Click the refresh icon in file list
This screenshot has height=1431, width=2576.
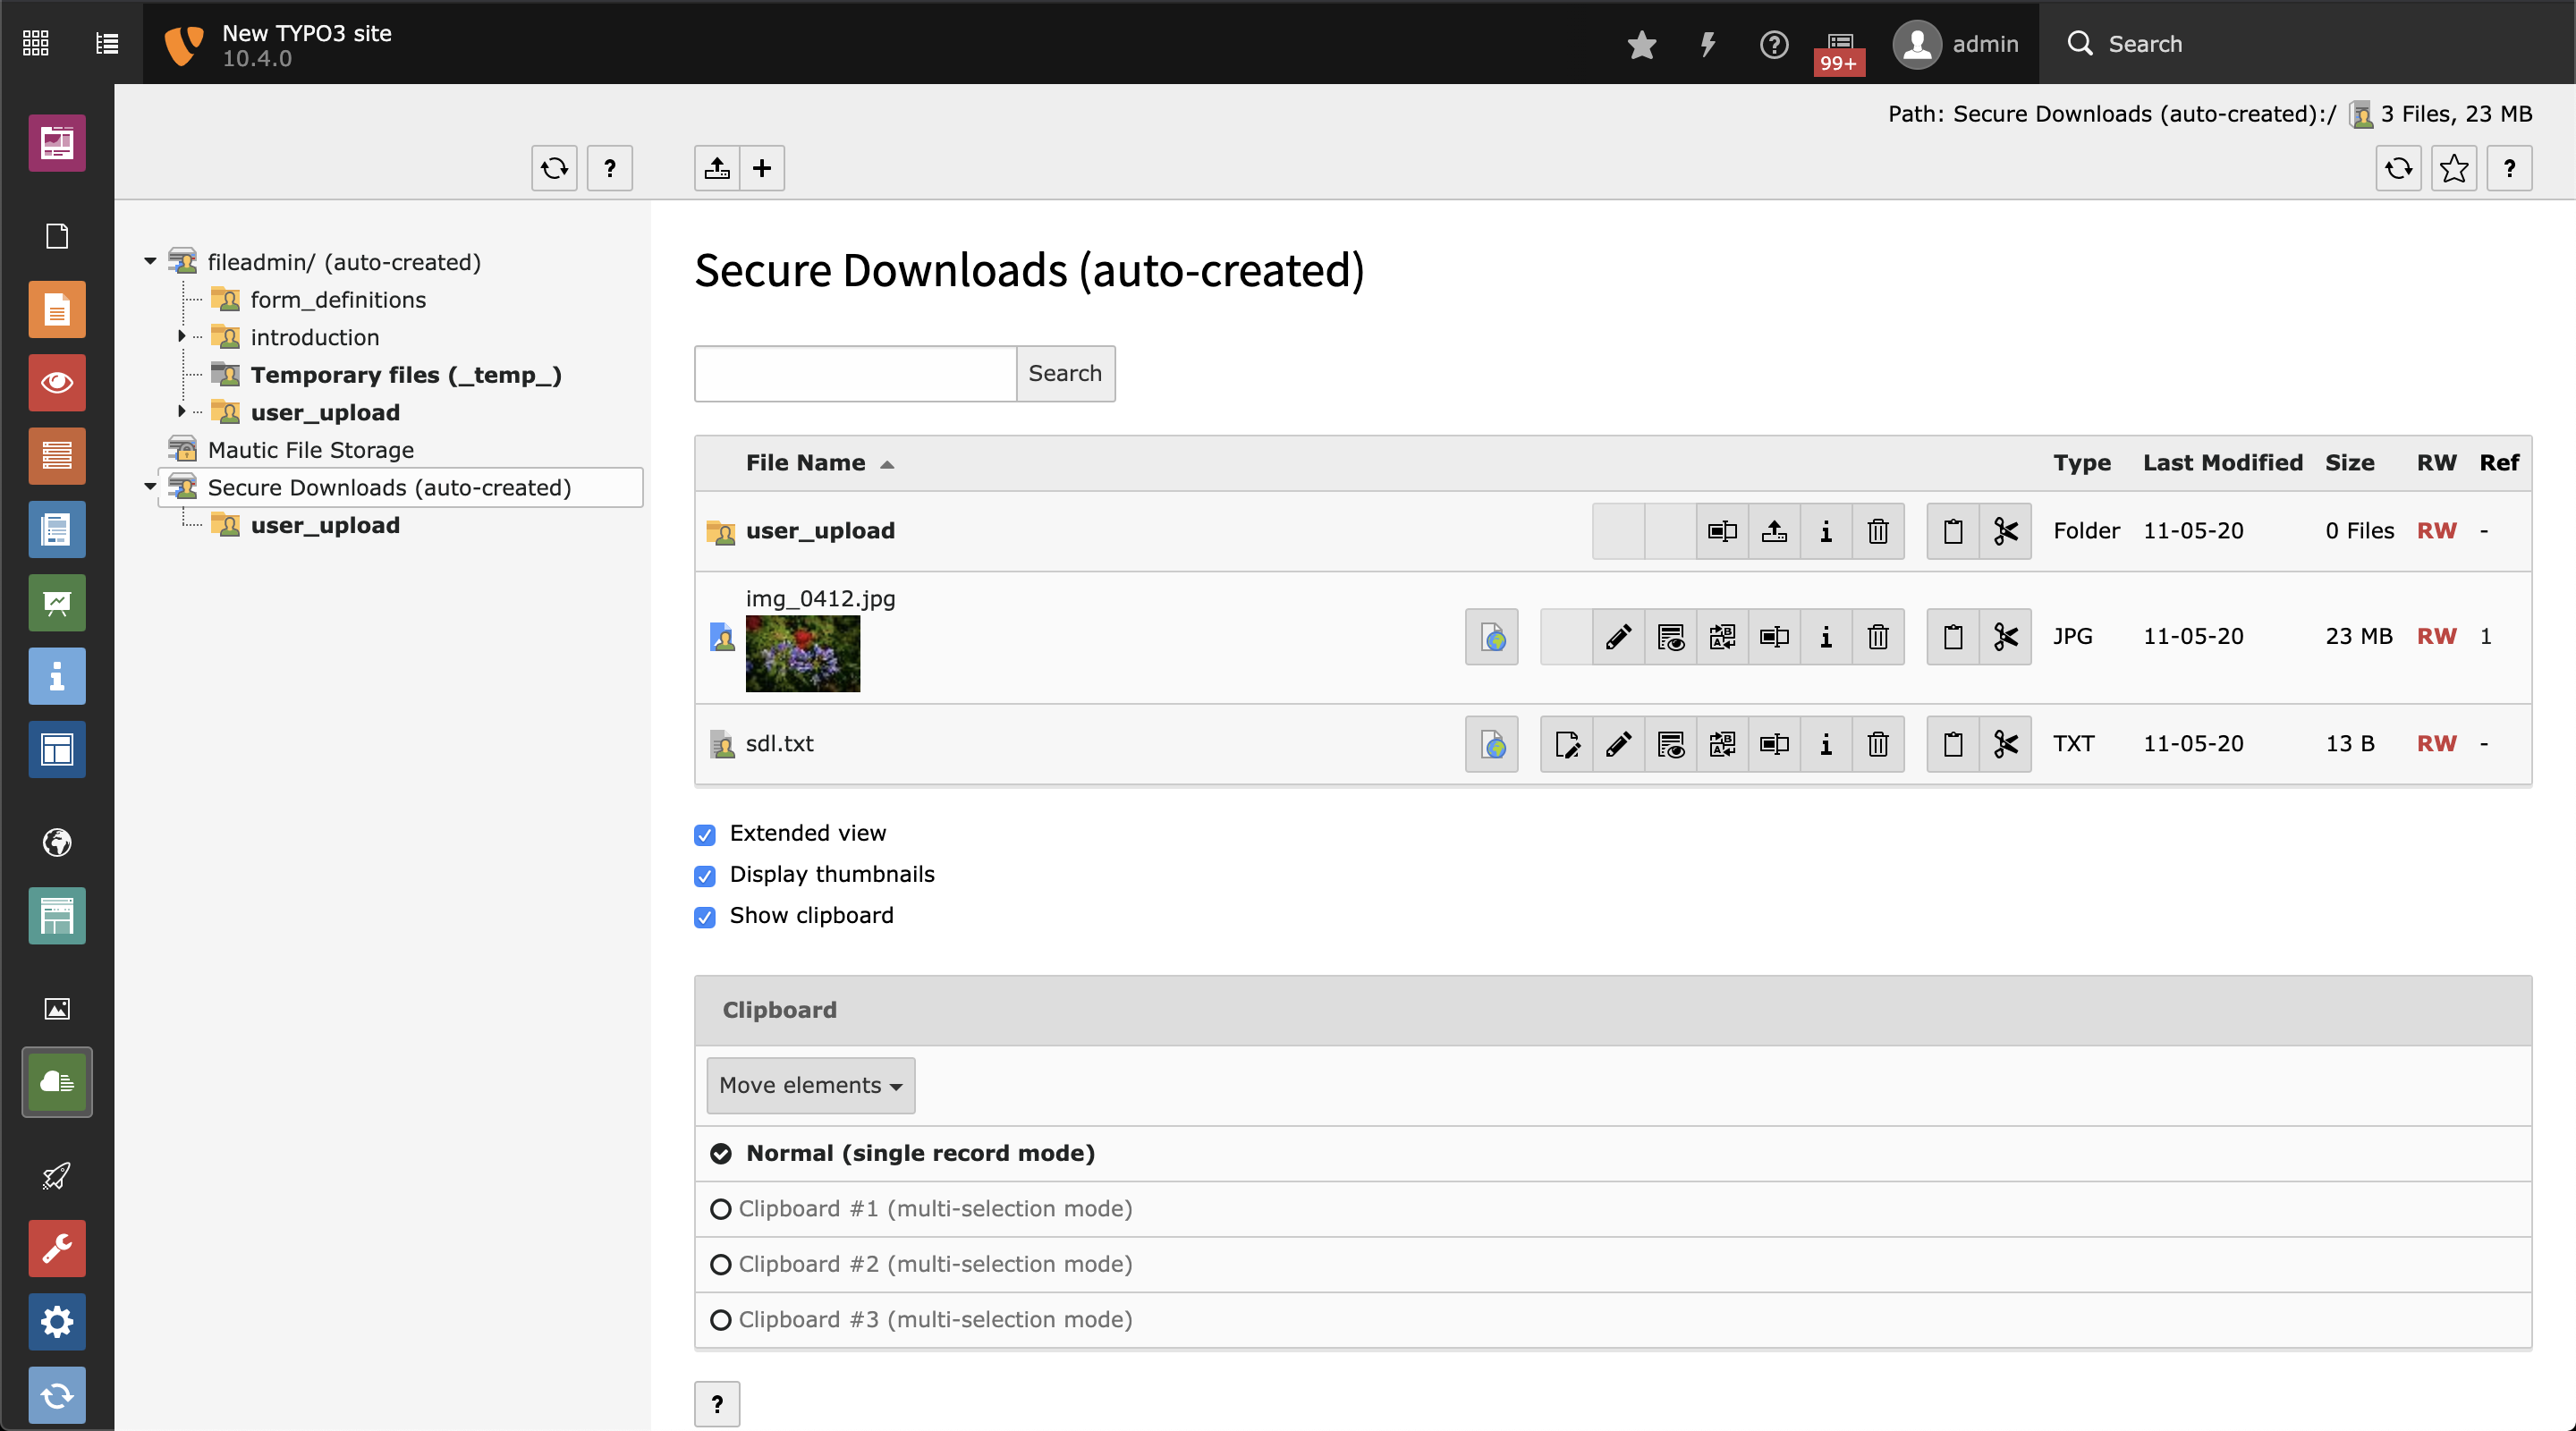[x=2400, y=167]
